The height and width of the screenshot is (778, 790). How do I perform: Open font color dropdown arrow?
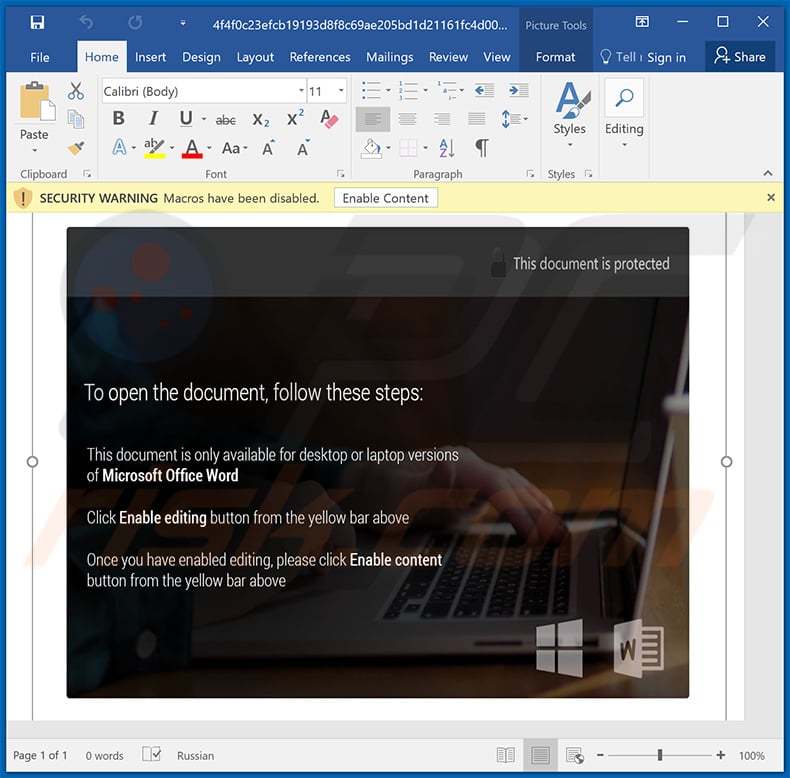[x=209, y=148]
